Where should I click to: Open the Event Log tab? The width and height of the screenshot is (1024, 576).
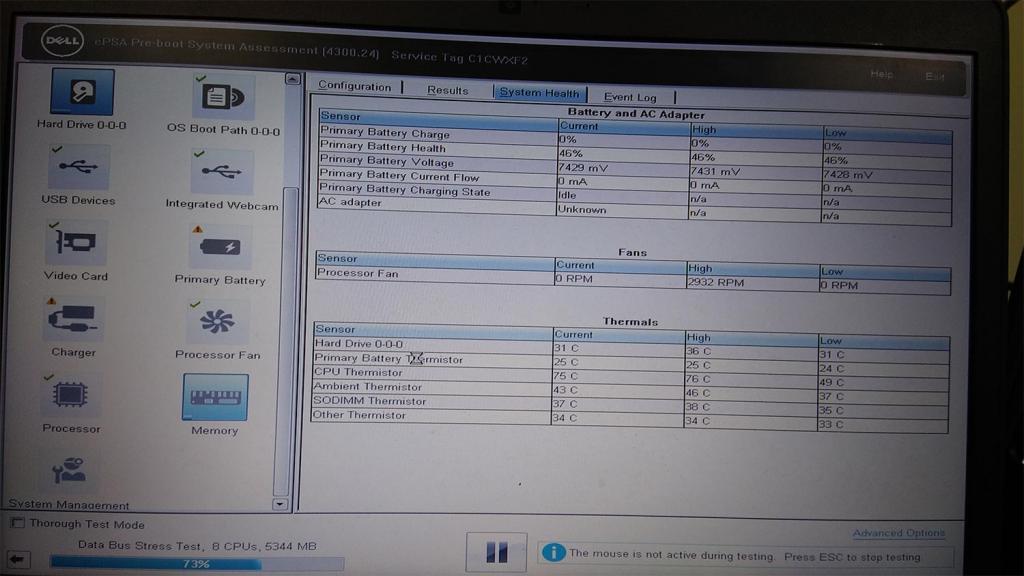(x=630, y=97)
